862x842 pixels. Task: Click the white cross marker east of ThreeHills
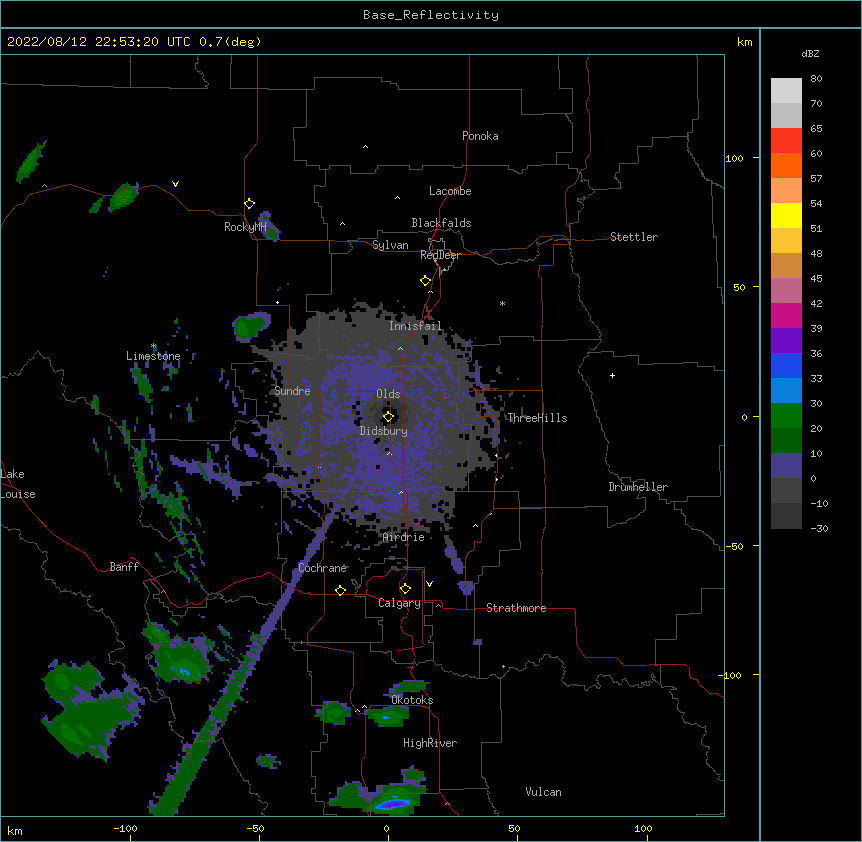coord(612,375)
